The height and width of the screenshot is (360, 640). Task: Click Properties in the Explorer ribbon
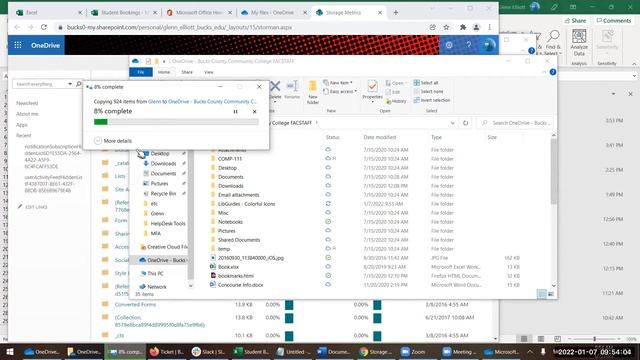click(x=372, y=91)
